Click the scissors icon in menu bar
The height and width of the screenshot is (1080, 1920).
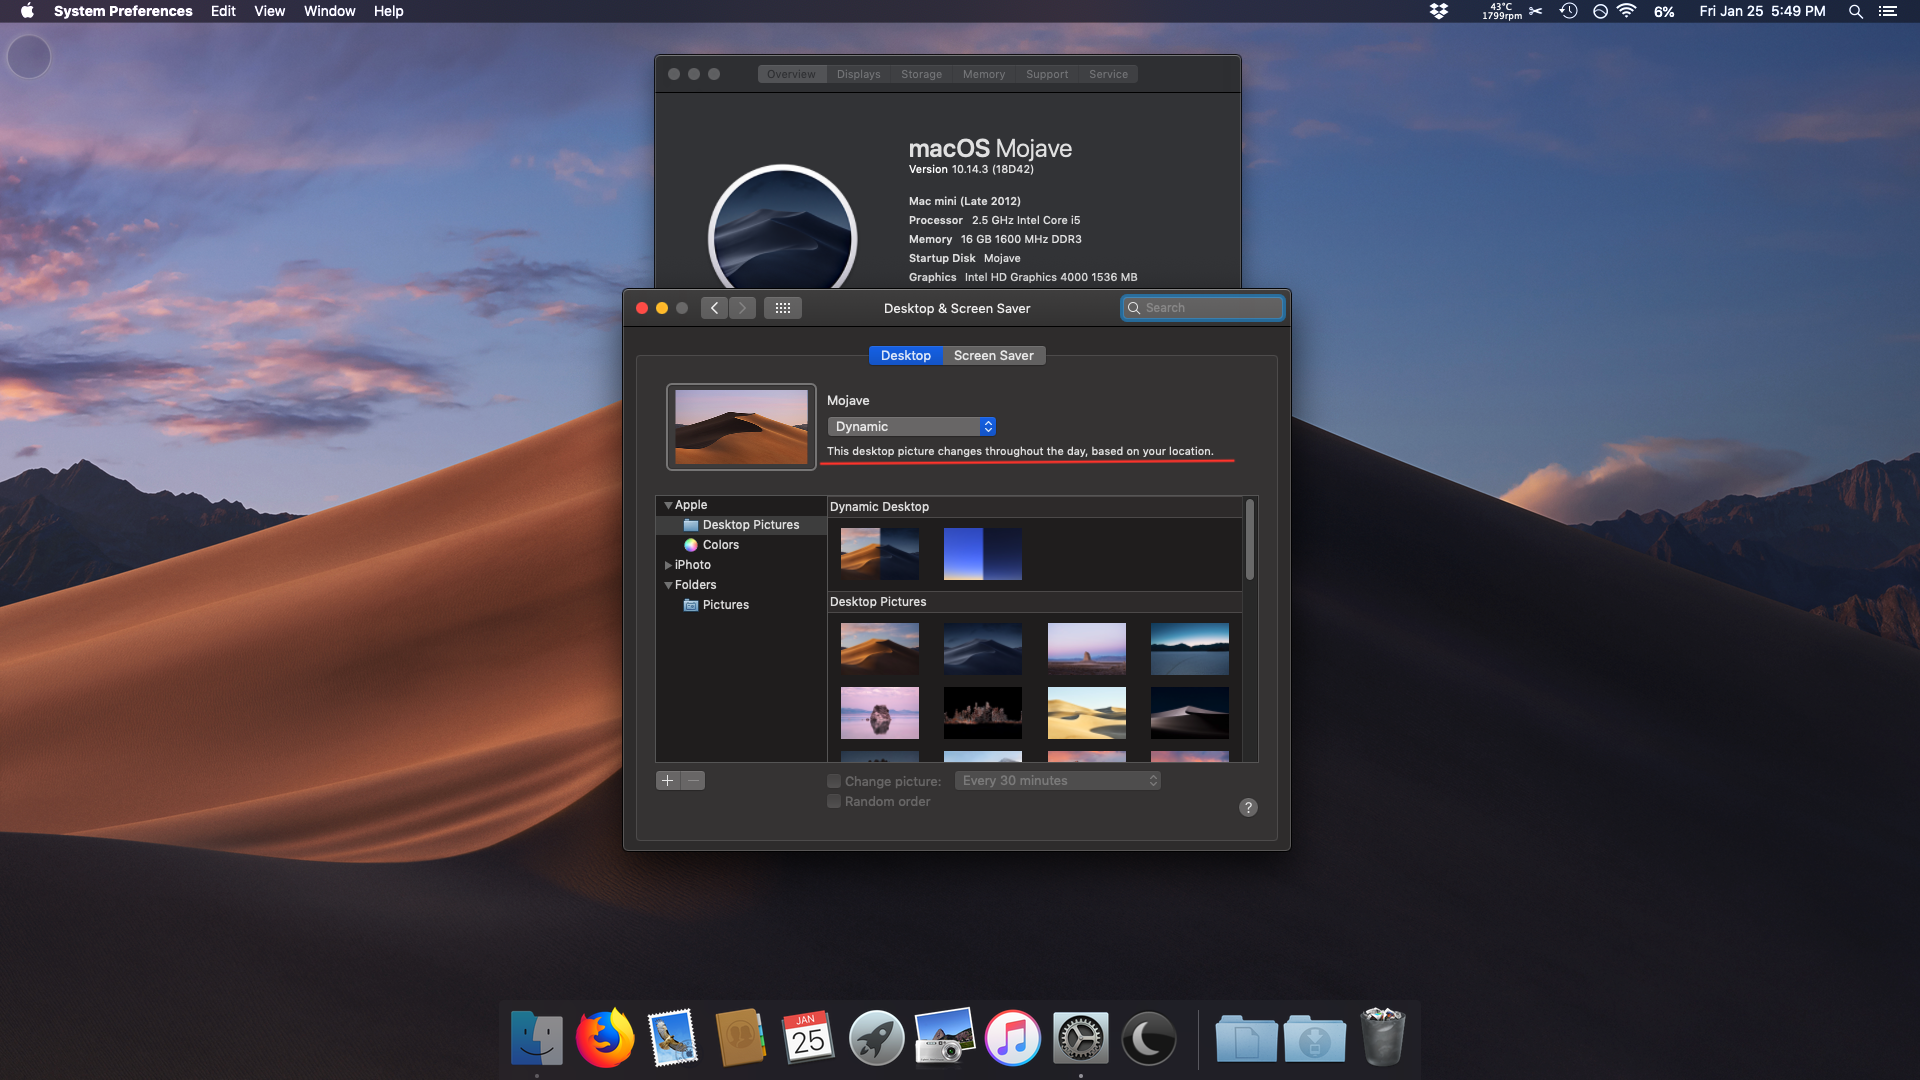[x=1535, y=11]
